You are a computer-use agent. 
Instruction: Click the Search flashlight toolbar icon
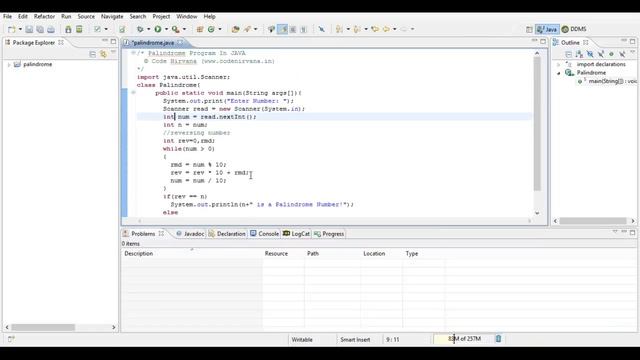[247, 29]
